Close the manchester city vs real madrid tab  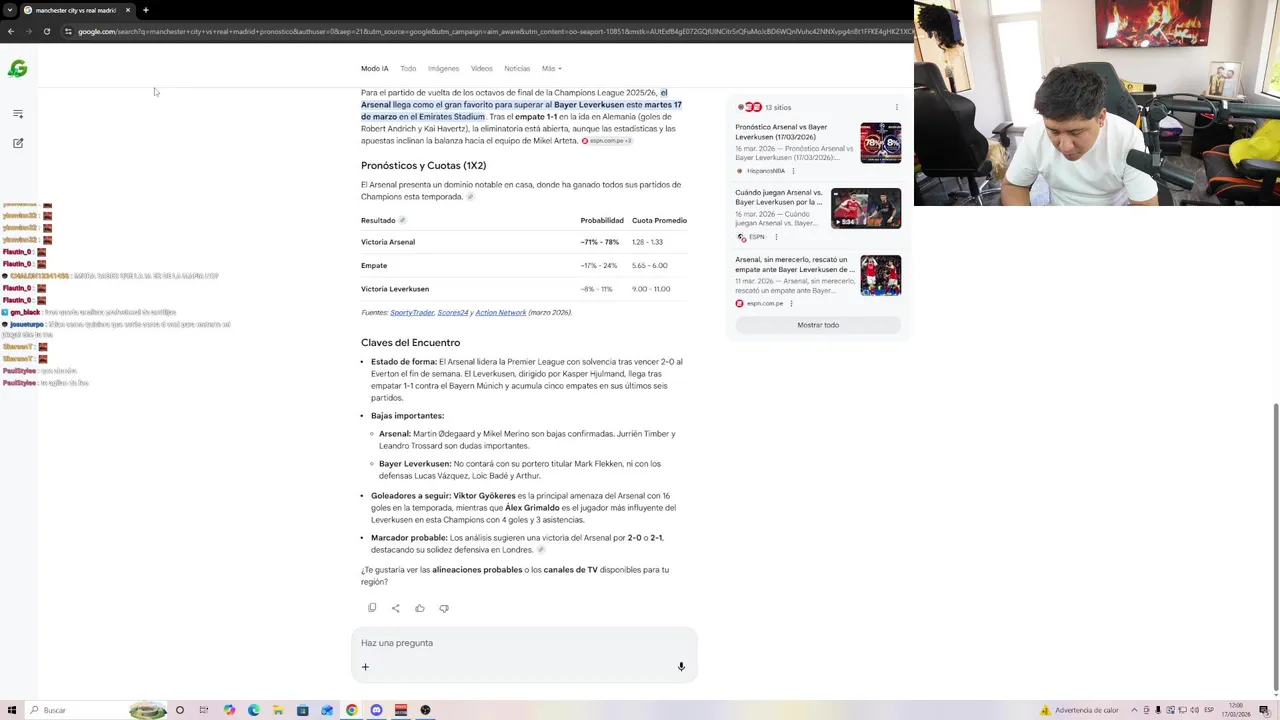coord(128,10)
